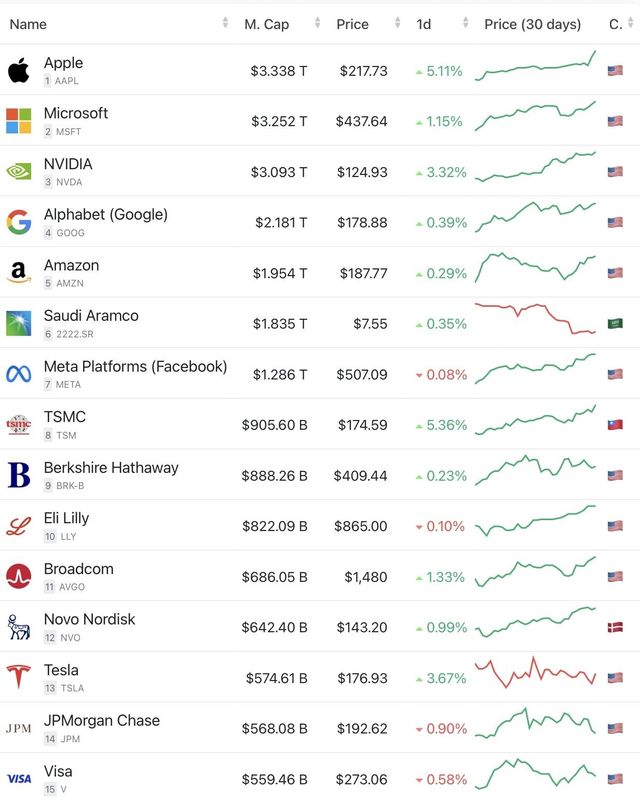Click the Meta Platforms logo icon

point(18,374)
